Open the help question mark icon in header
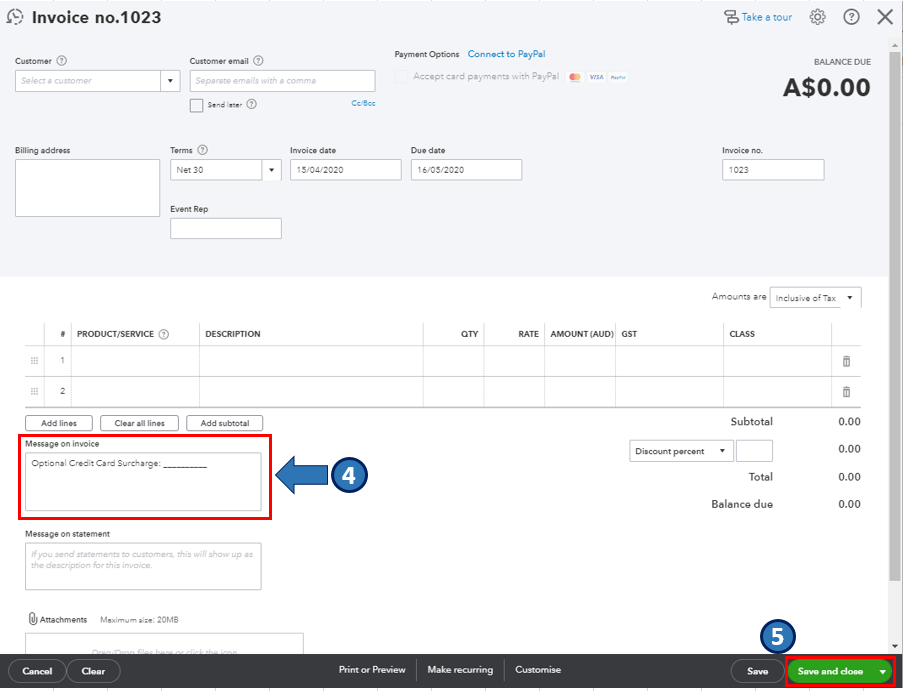Screen dimensions: 903x691 coord(851,17)
